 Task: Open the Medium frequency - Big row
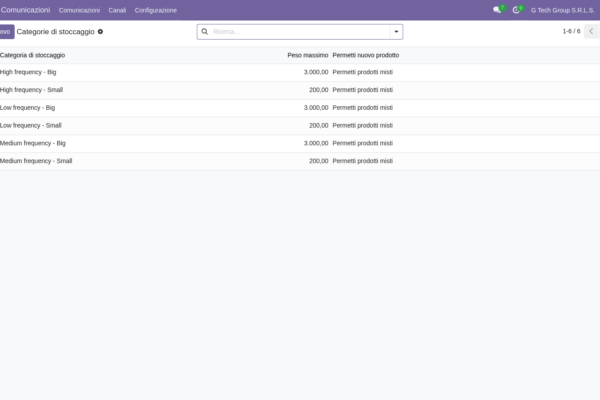300,143
